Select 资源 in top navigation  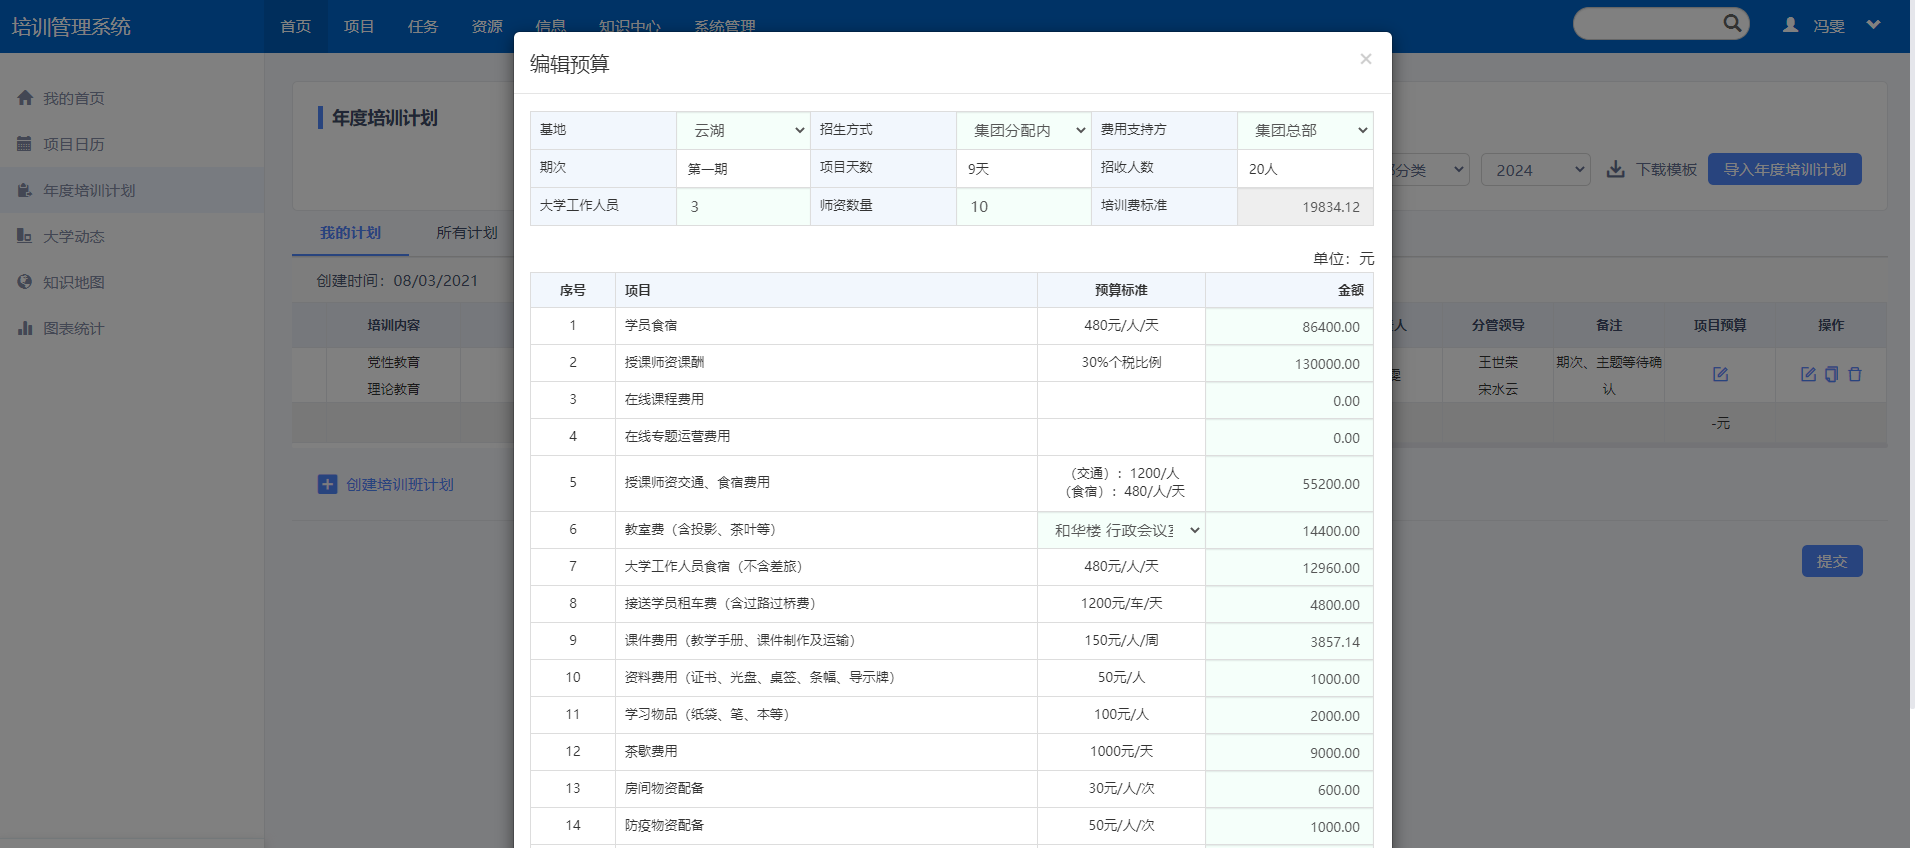[x=487, y=26]
